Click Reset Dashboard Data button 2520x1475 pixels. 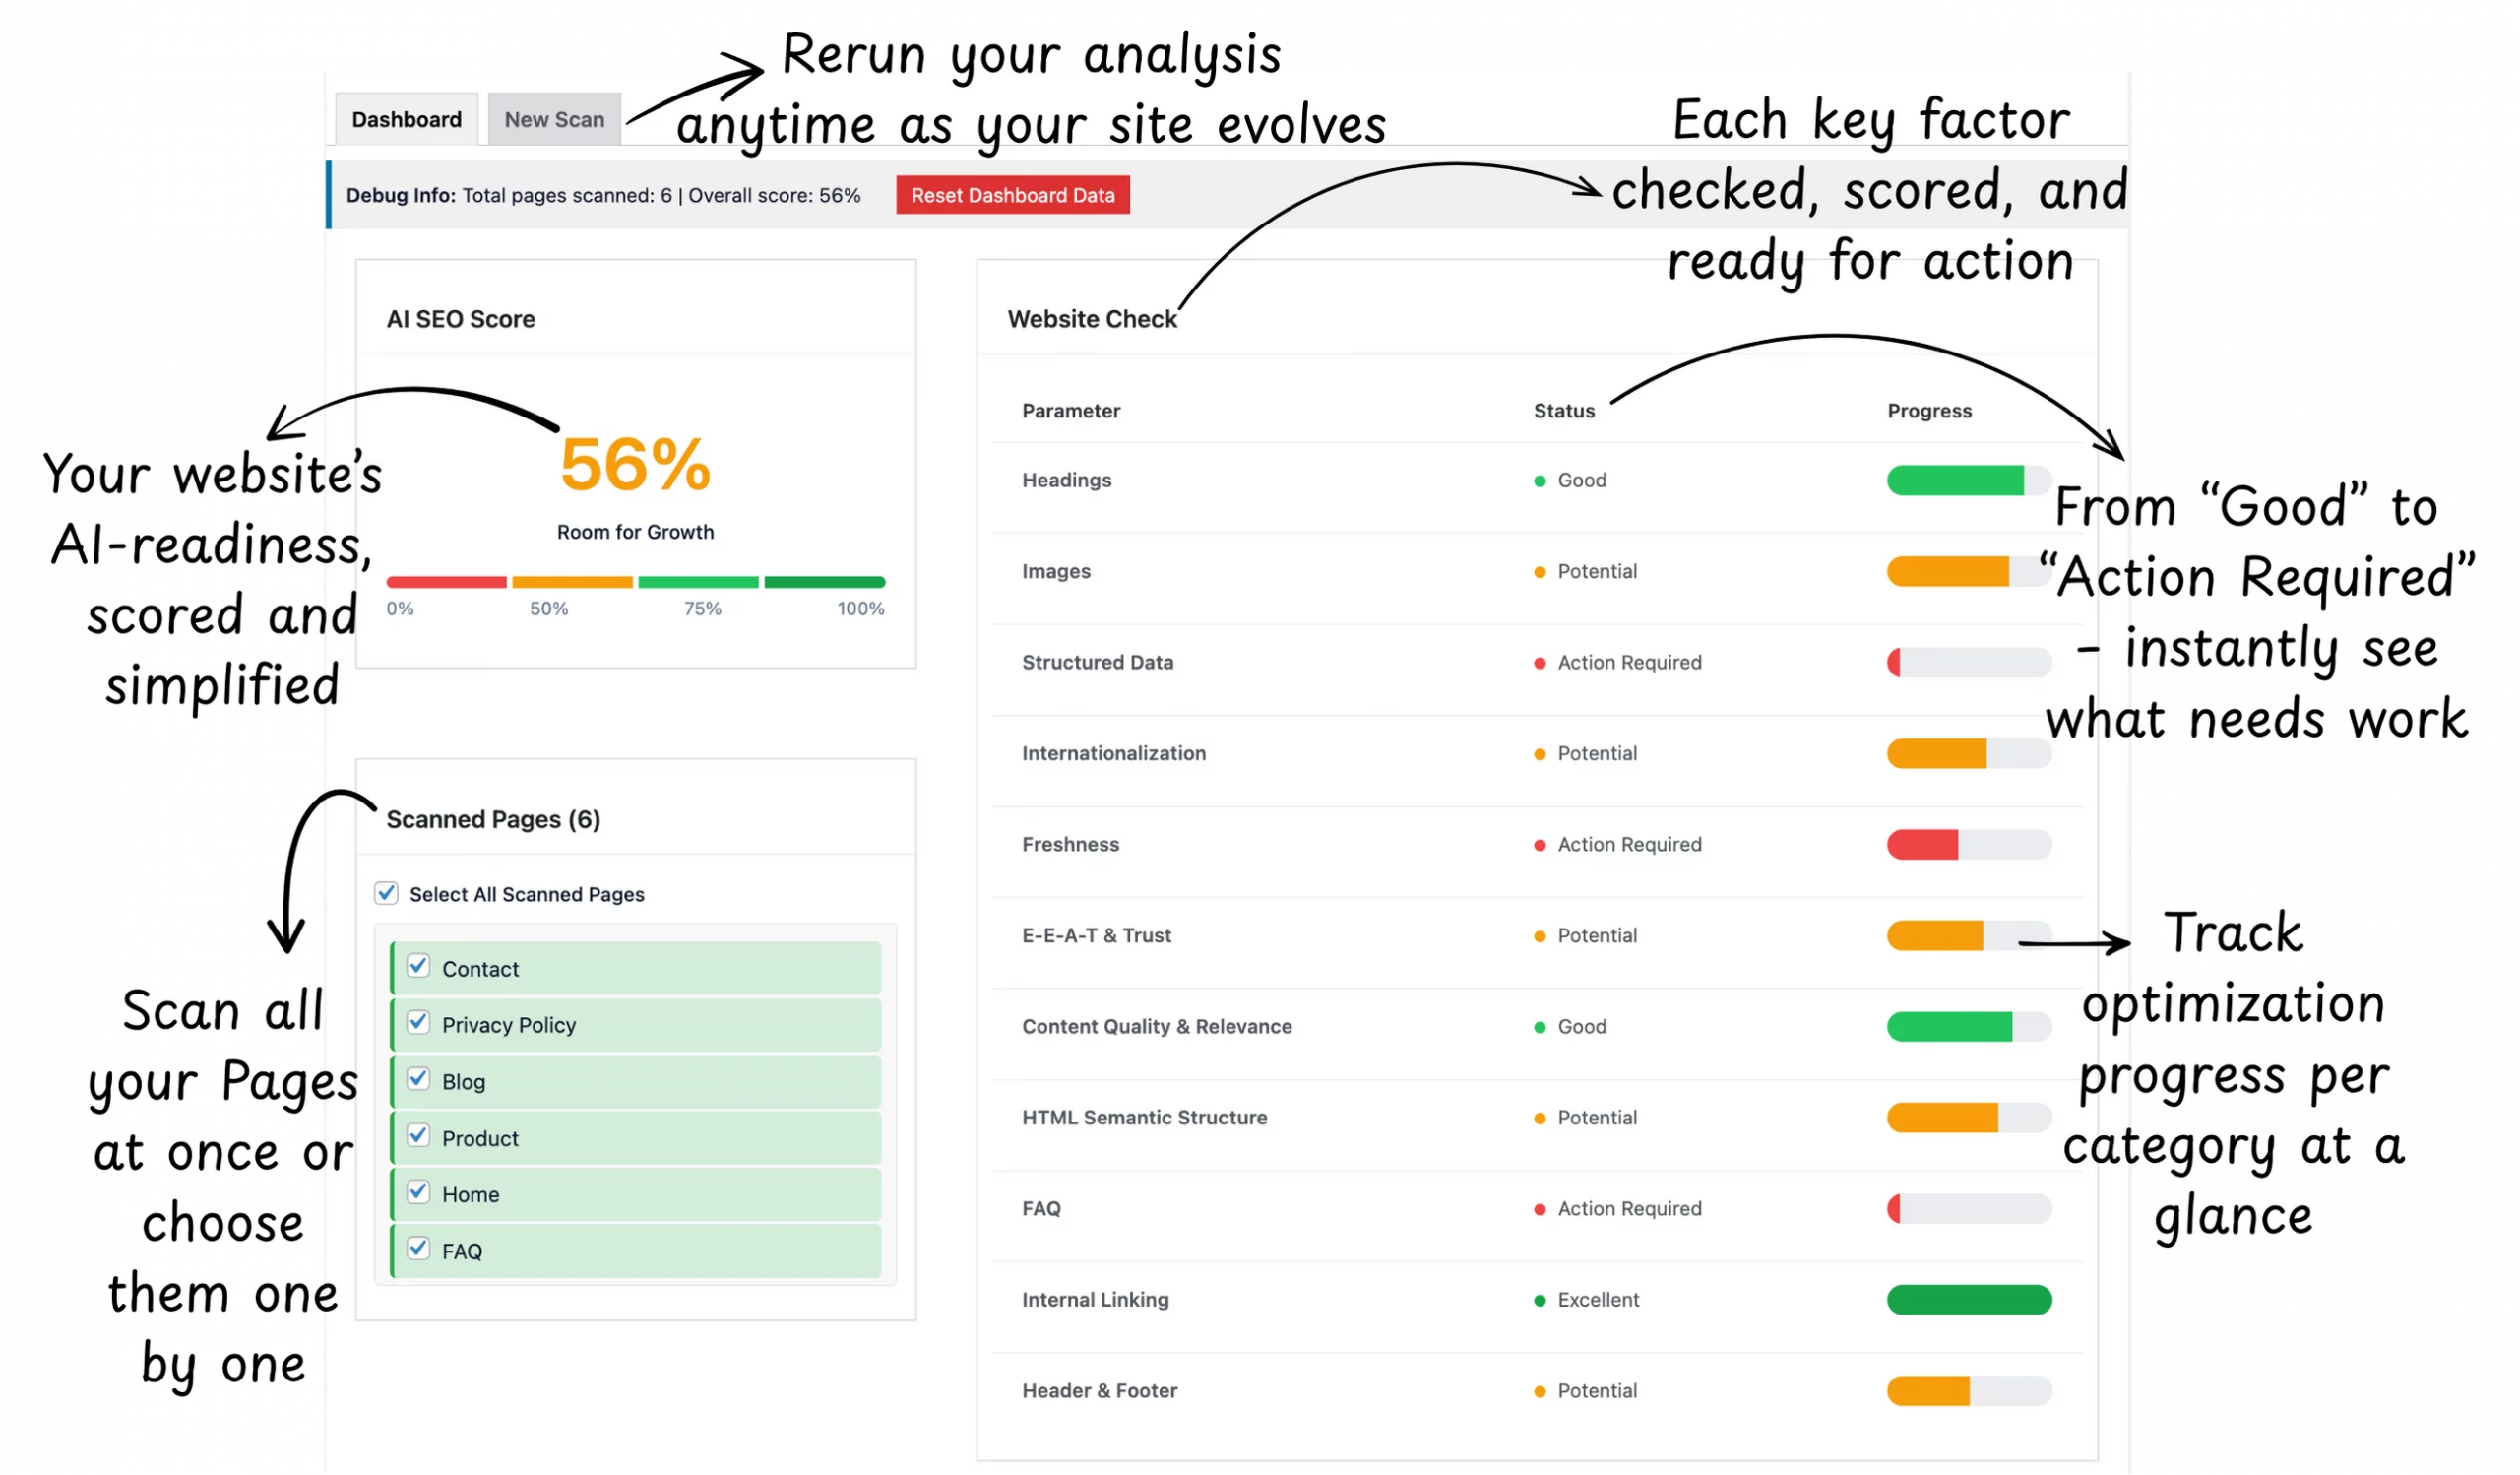(x=1012, y=195)
